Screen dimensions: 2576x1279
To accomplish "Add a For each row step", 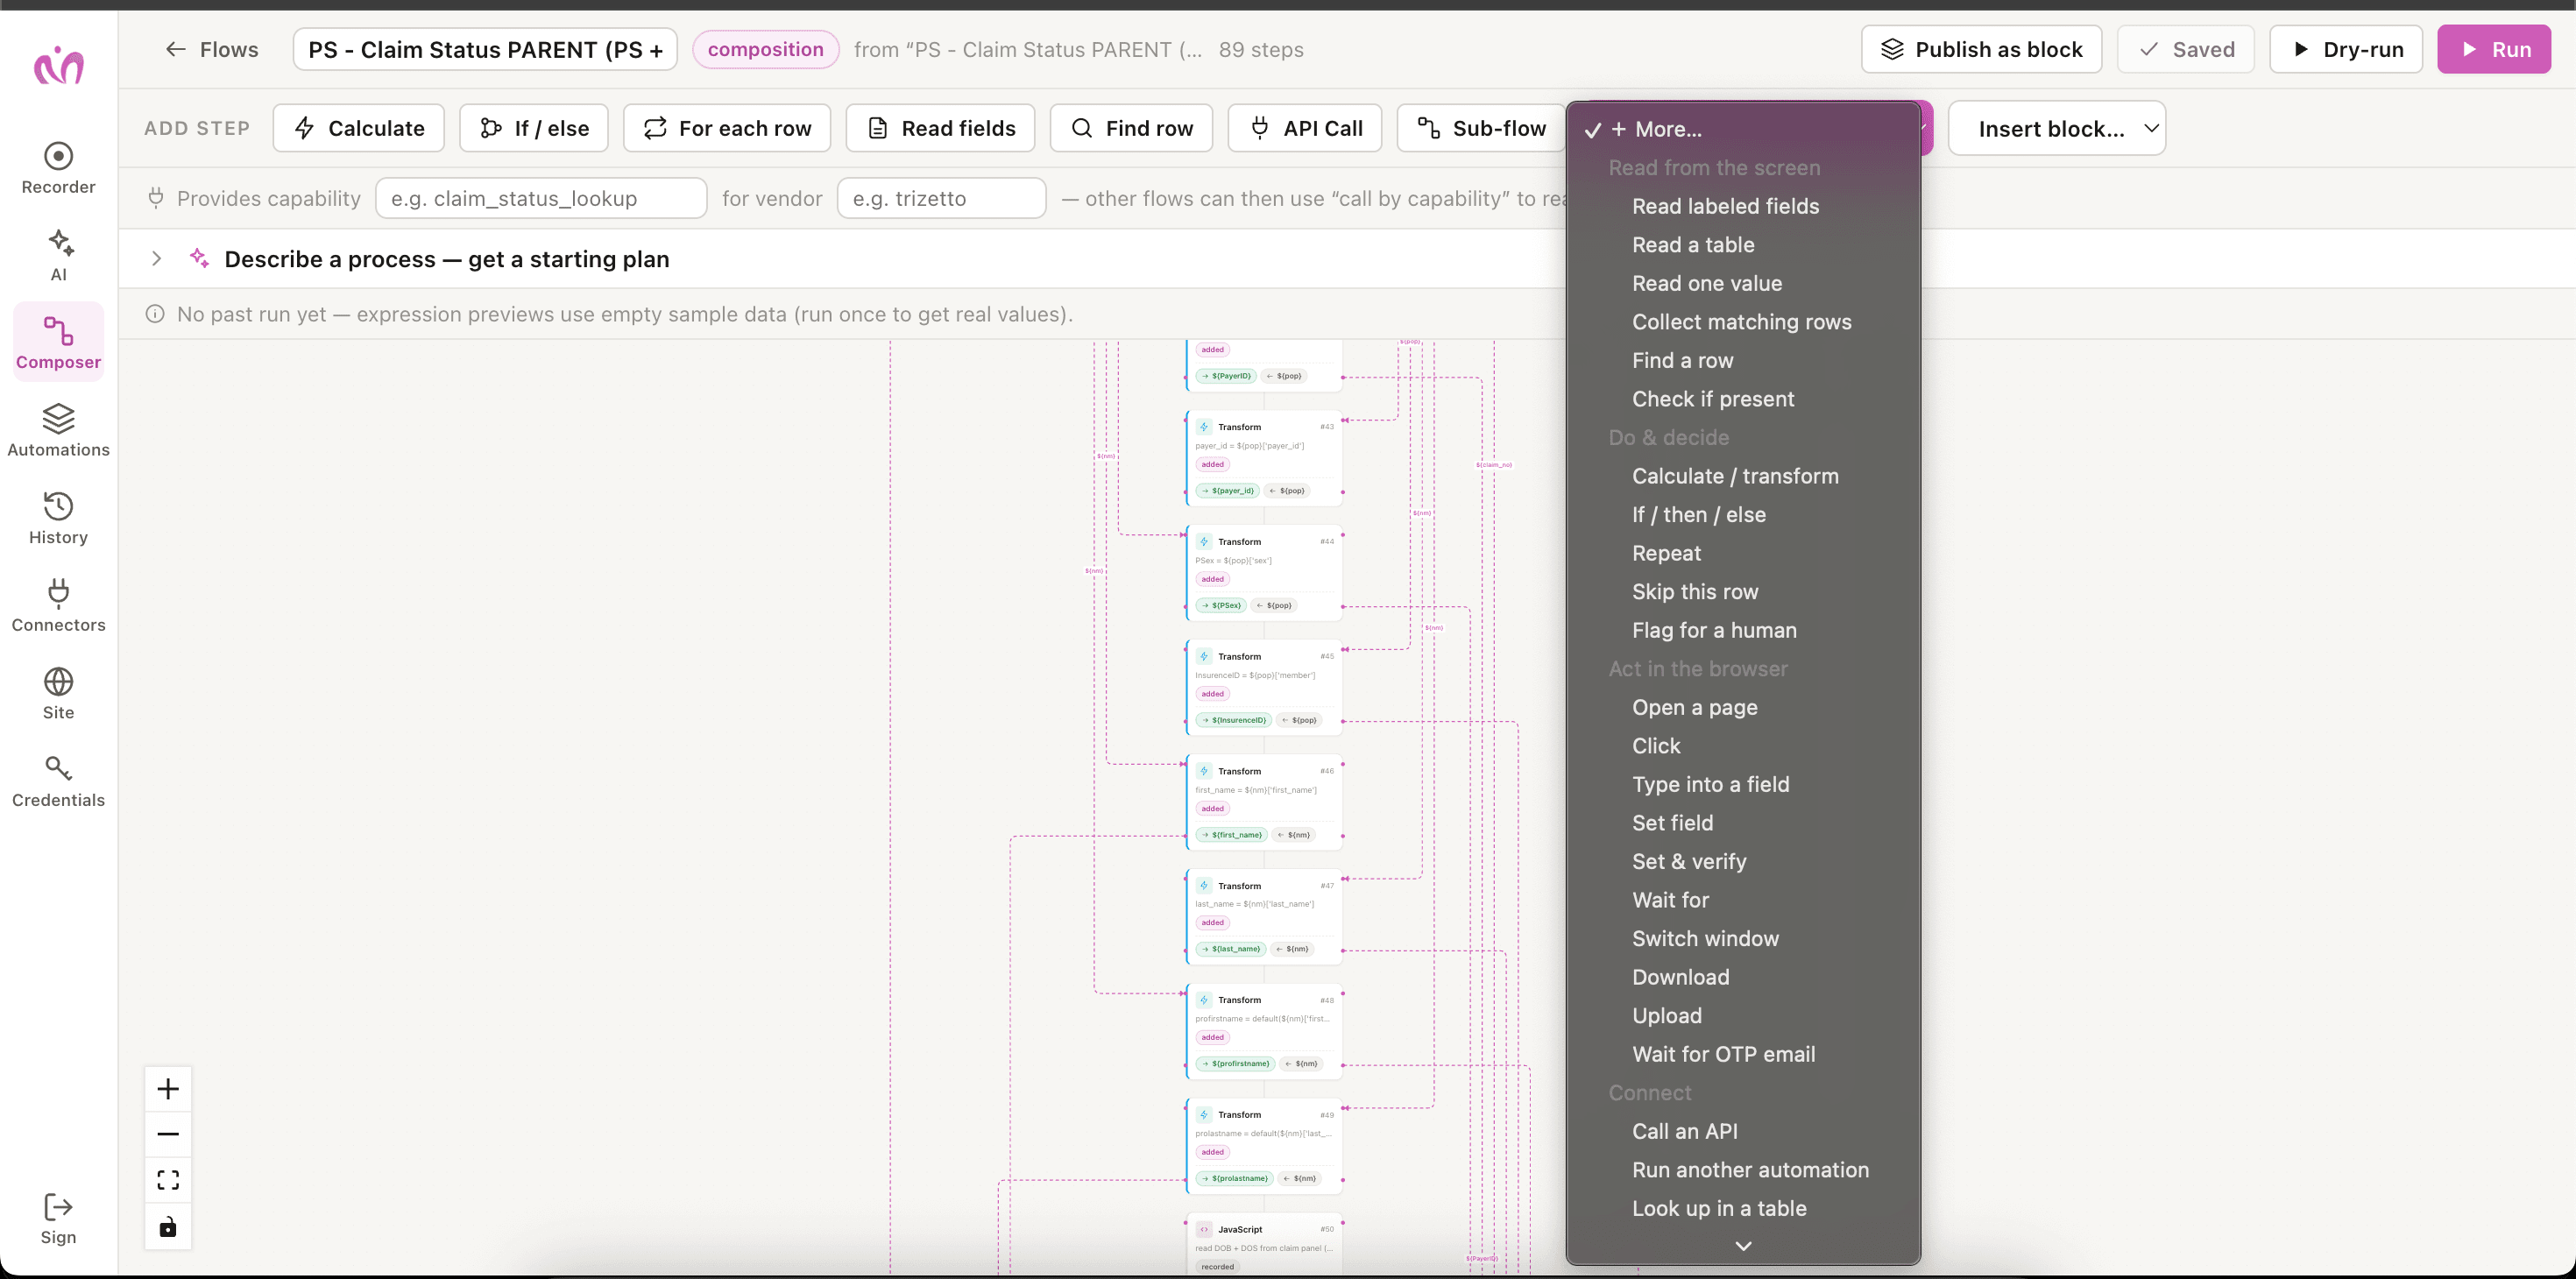I will [x=727, y=128].
